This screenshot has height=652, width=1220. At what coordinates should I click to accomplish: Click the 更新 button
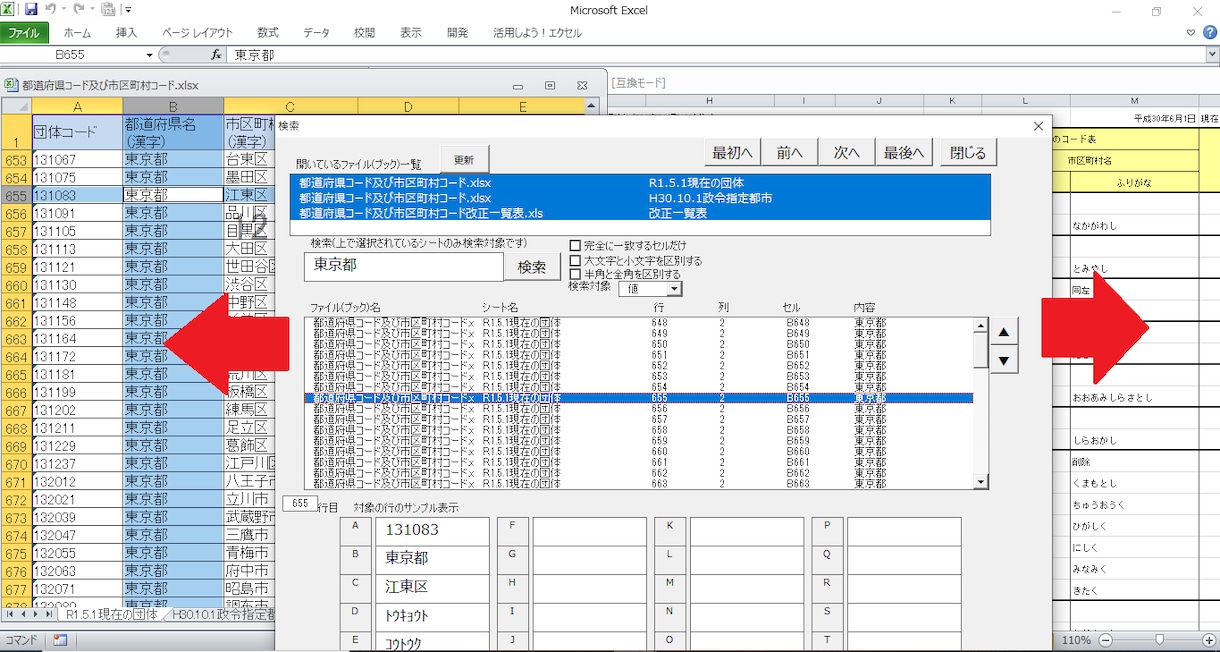[464, 160]
